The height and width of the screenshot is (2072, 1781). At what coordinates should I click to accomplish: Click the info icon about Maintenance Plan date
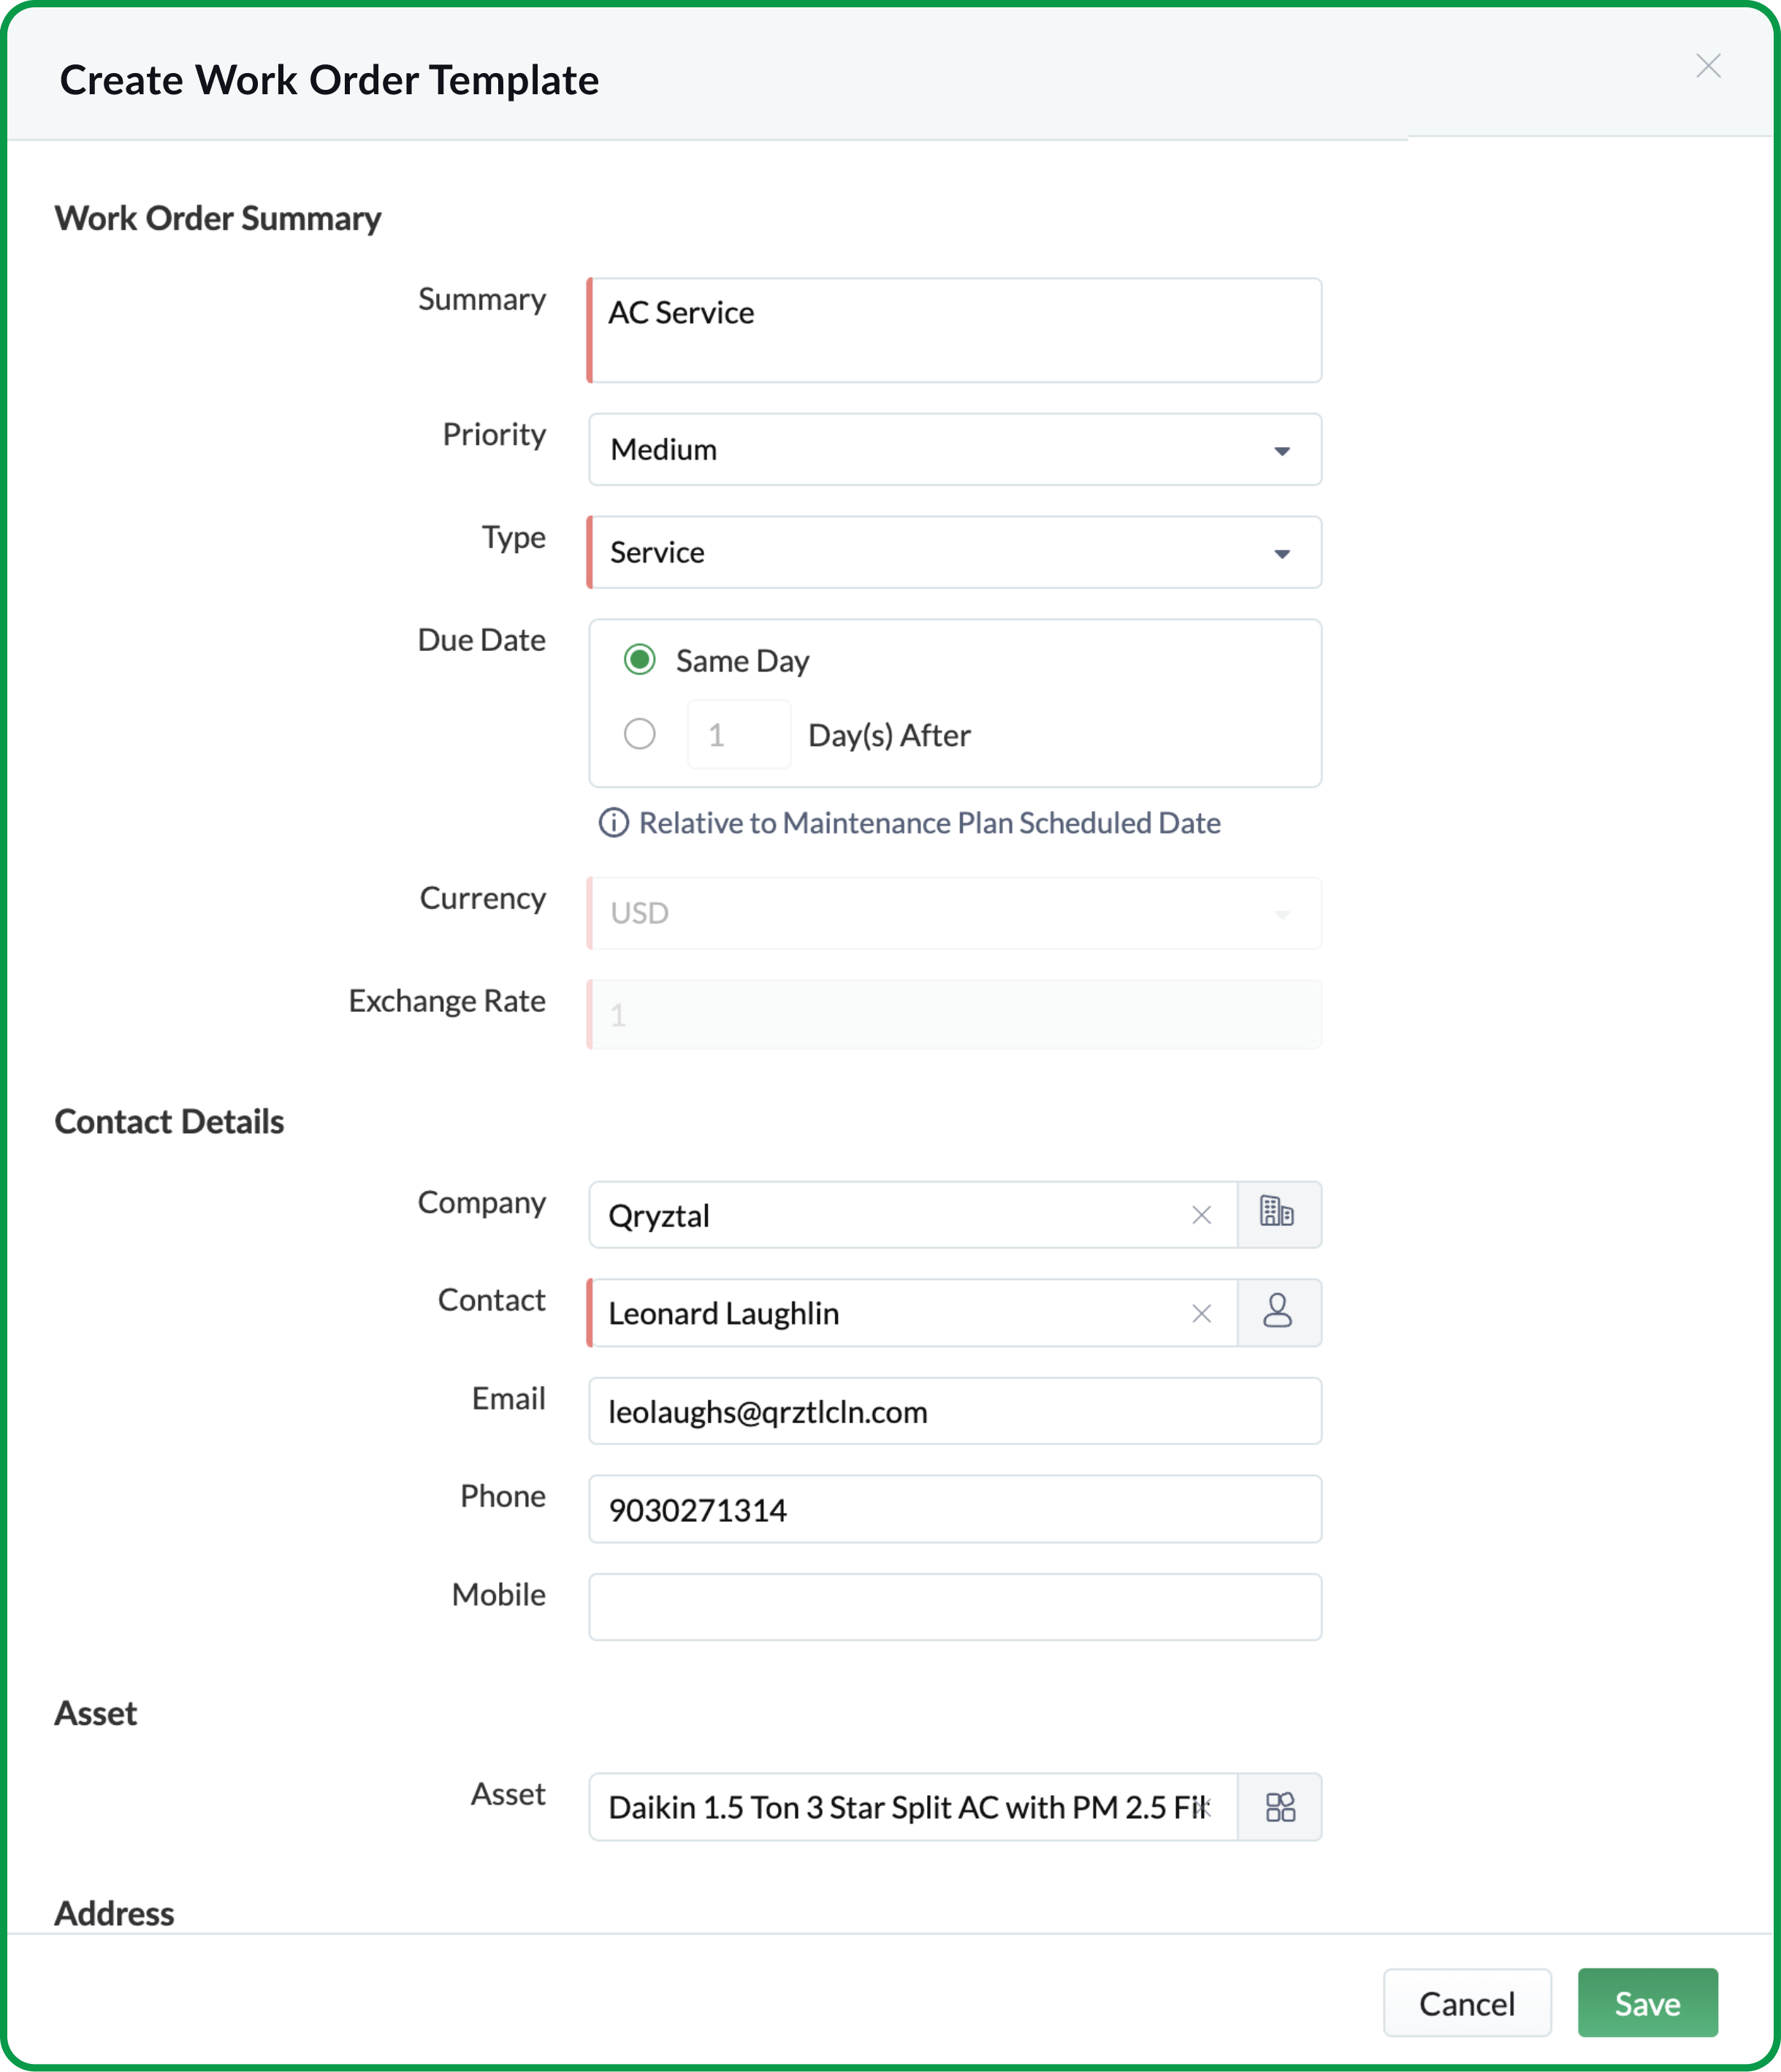(x=614, y=823)
